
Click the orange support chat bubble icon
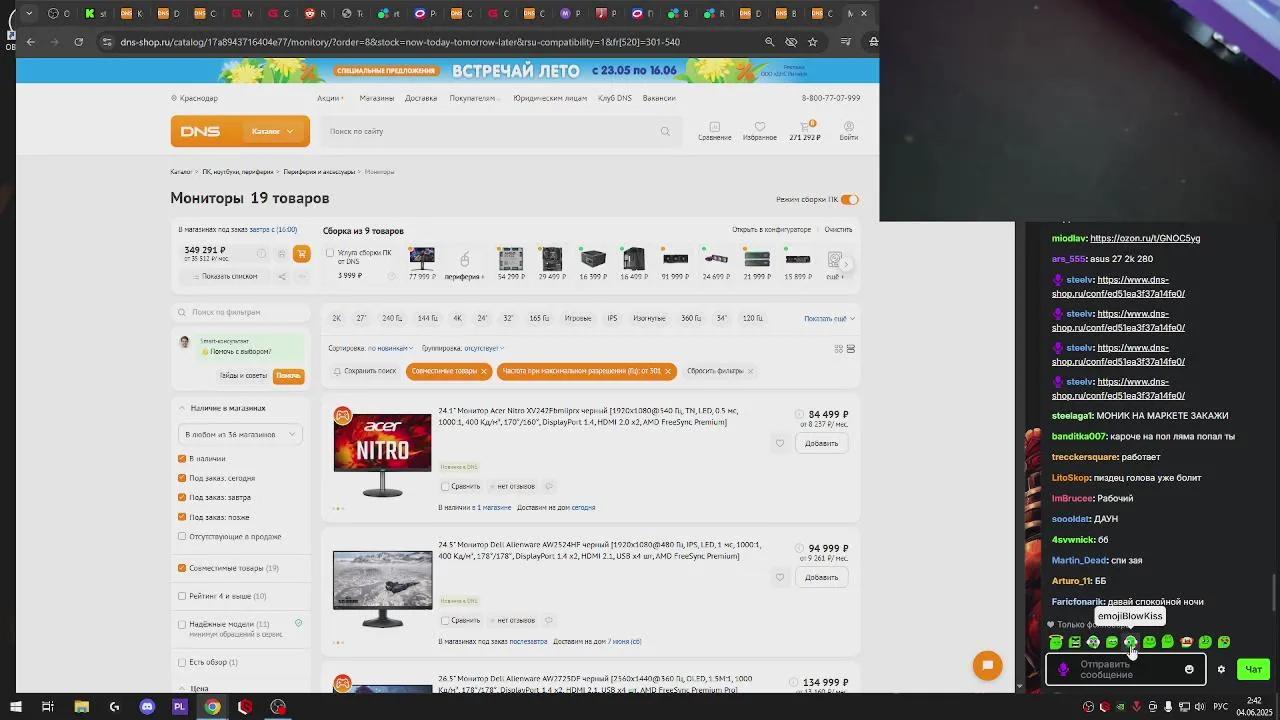click(x=987, y=666)
